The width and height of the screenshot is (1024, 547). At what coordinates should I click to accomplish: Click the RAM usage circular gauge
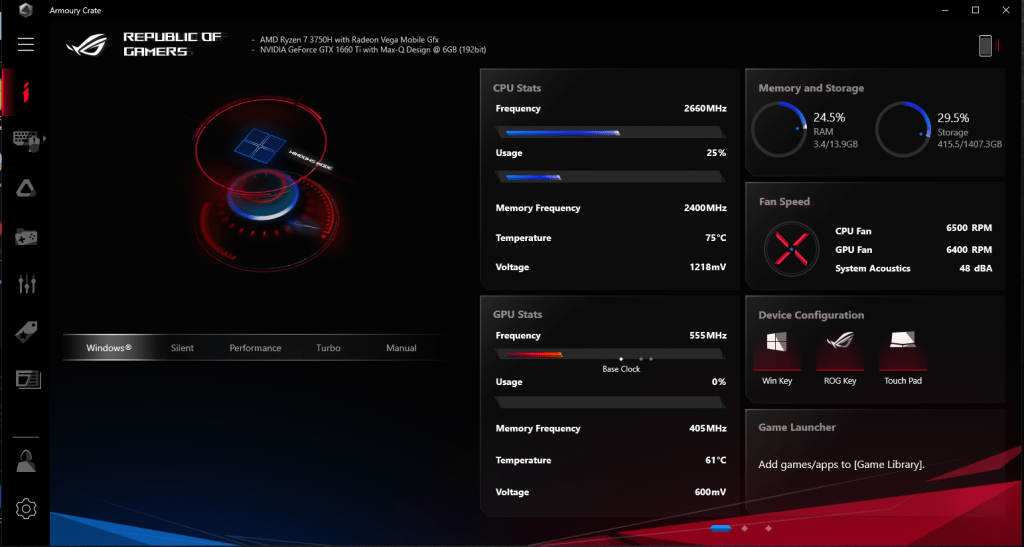(779, 129)
